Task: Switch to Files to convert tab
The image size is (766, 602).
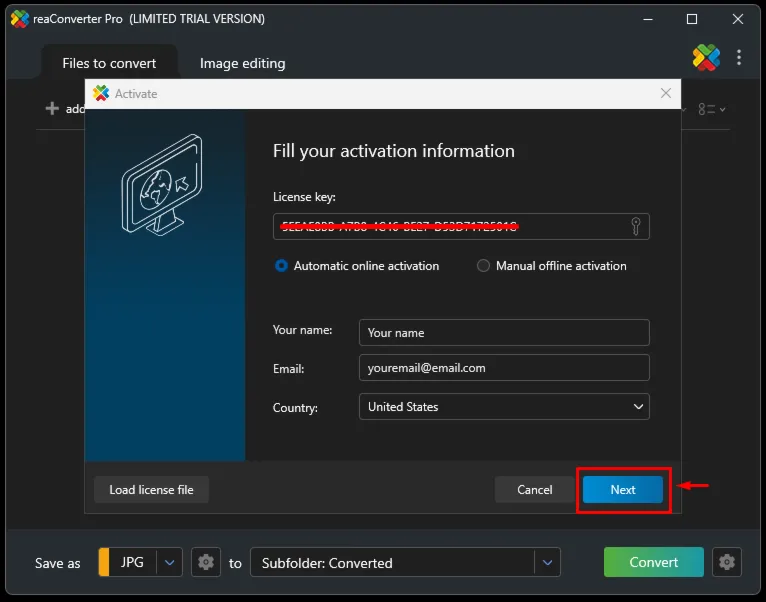Action: point(109,64)
